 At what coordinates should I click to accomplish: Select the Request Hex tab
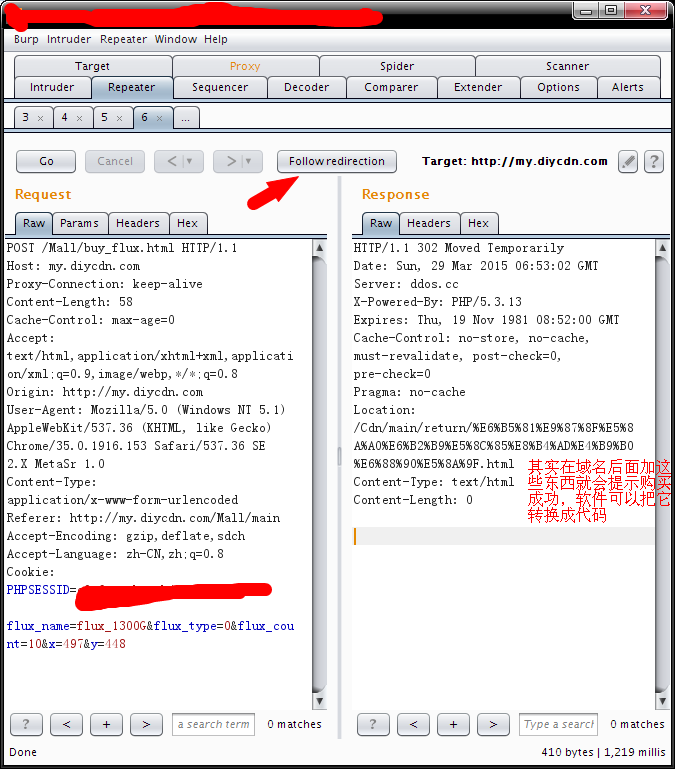[187, 224]
